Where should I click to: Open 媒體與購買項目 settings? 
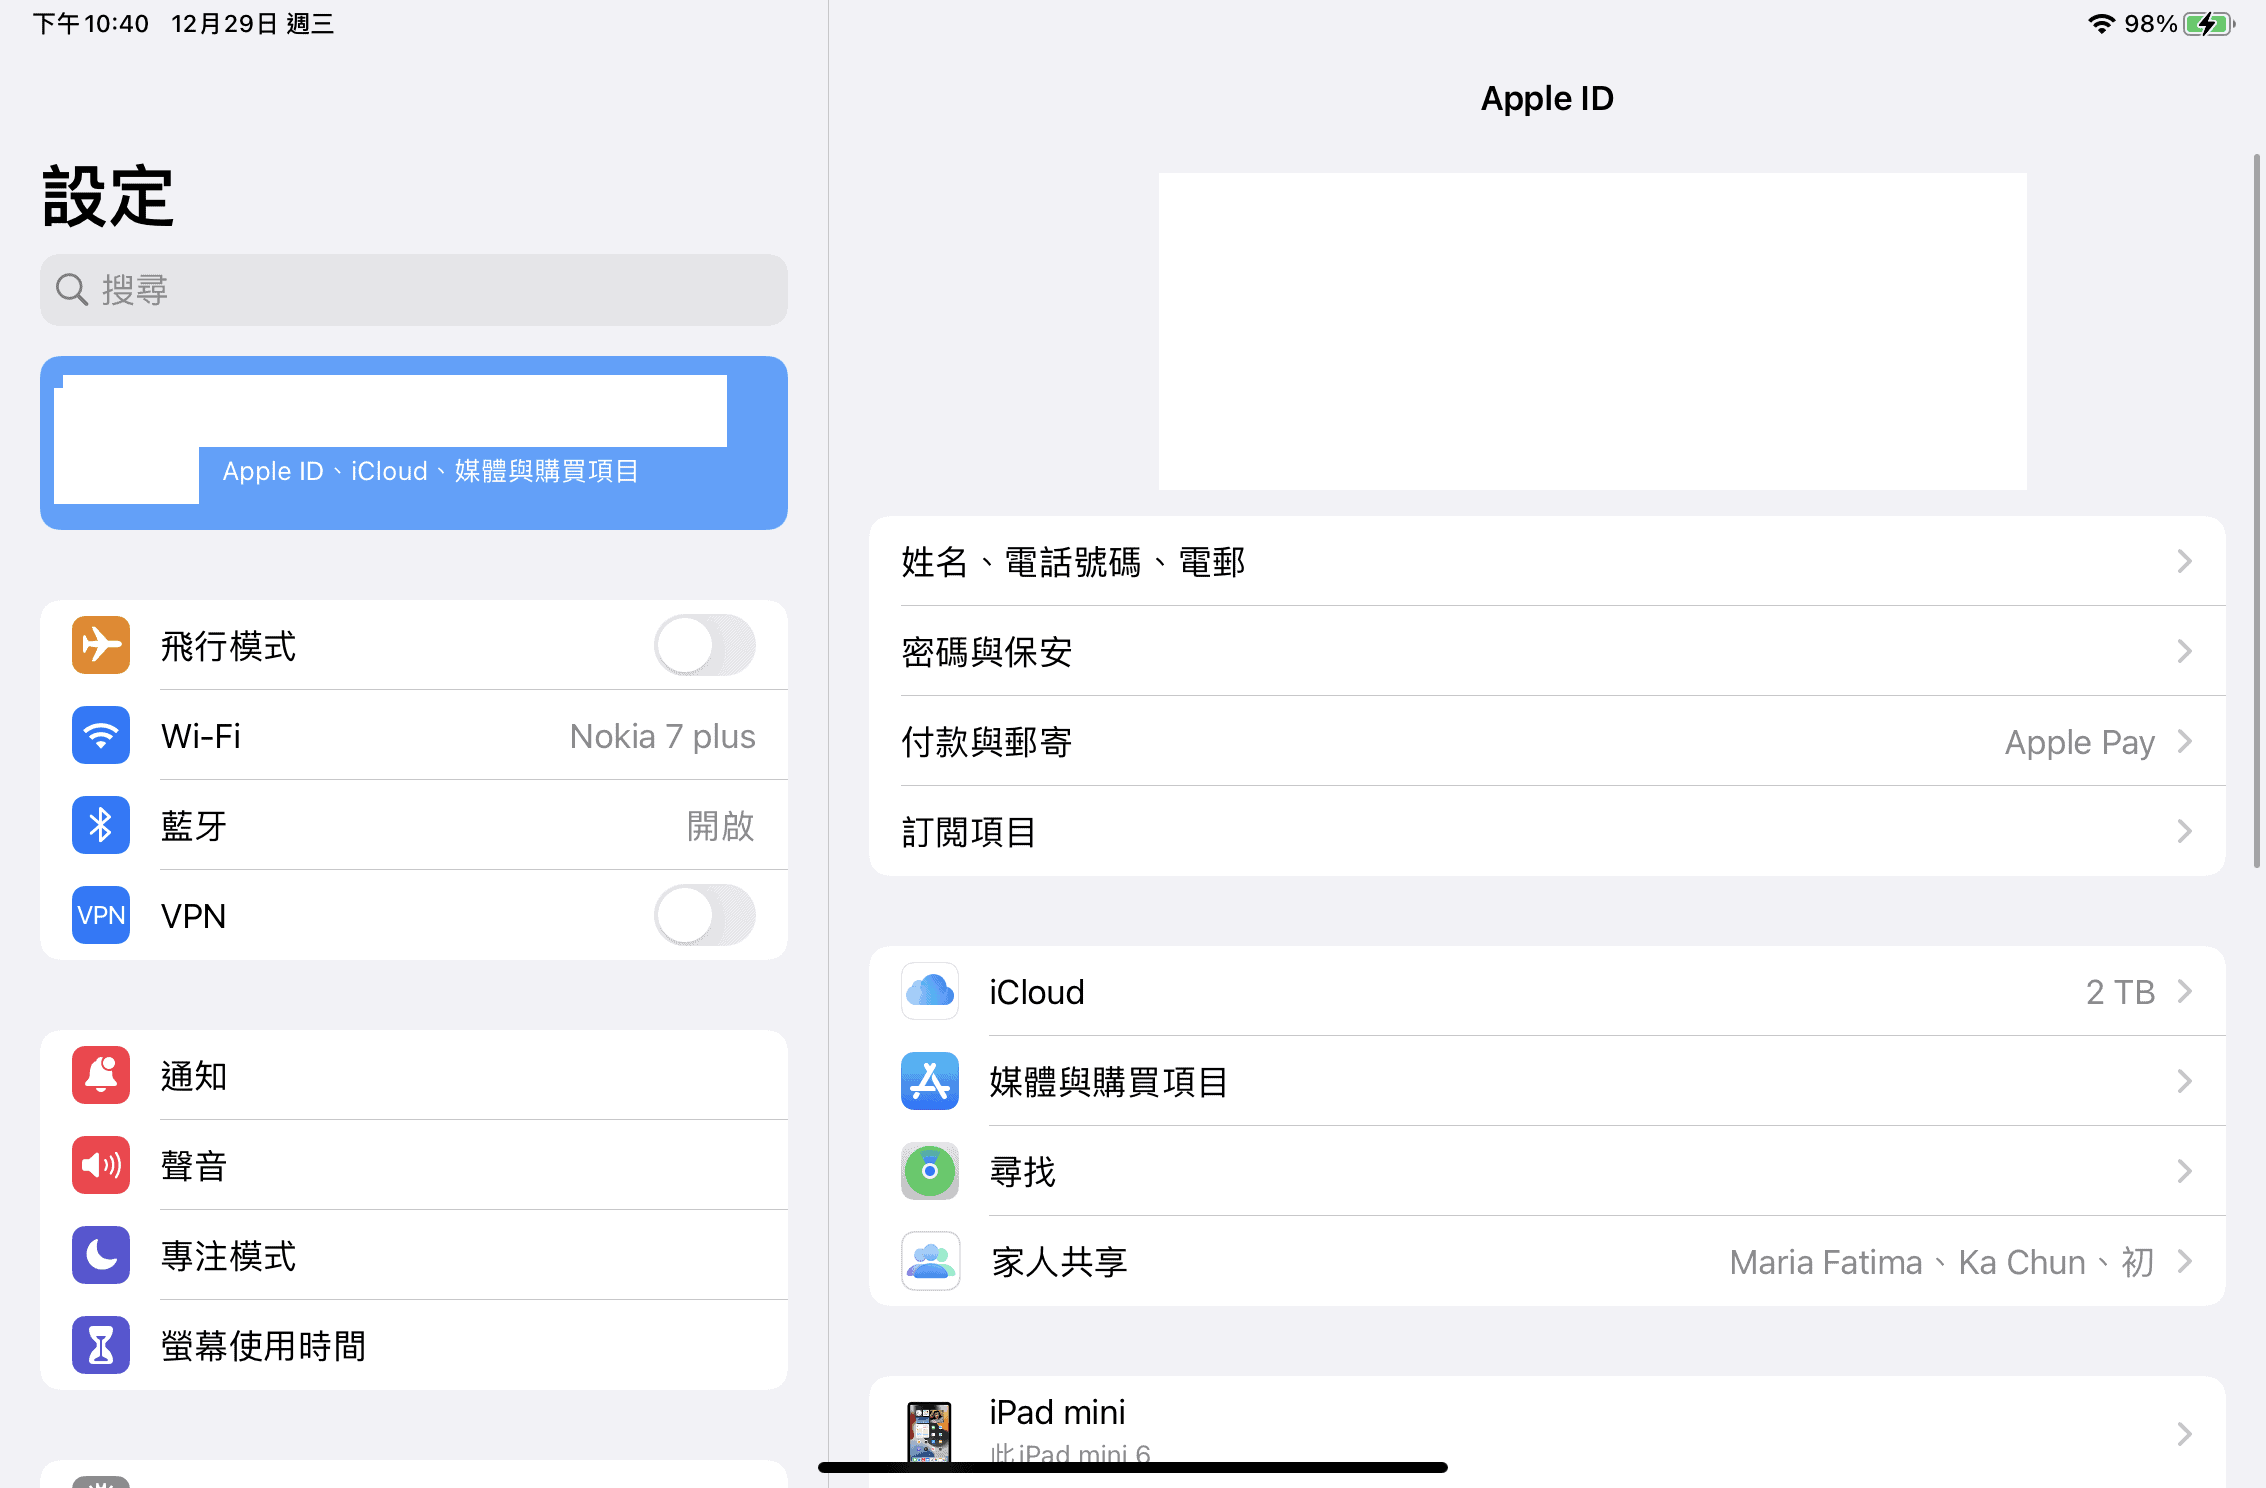point(1547,1081)
